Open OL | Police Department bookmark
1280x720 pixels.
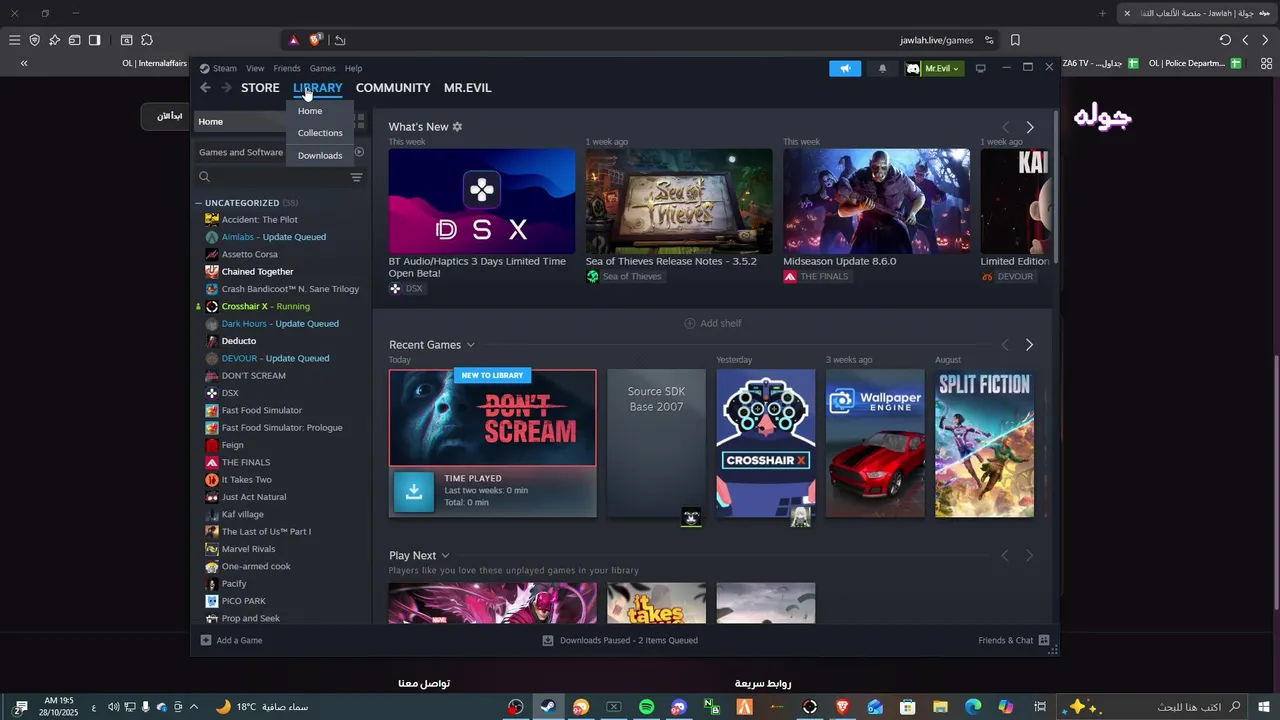1195,63
